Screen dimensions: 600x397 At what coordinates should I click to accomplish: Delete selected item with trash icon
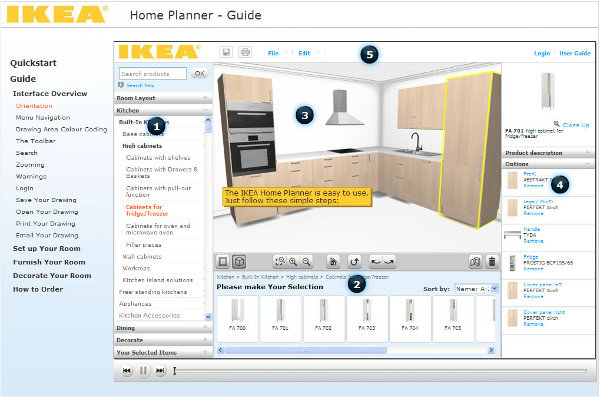pyautogui.click(x=492, y=262)
